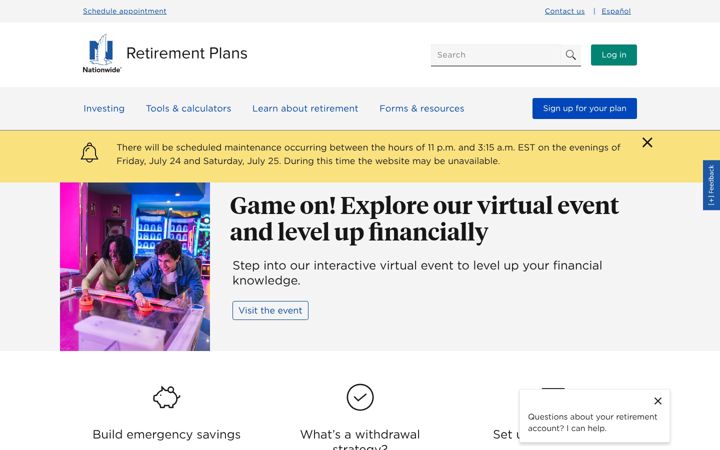Screen dimensions: 720x450
Task: Click the Retirement Plans title text
Action: (x=187, y=53)
